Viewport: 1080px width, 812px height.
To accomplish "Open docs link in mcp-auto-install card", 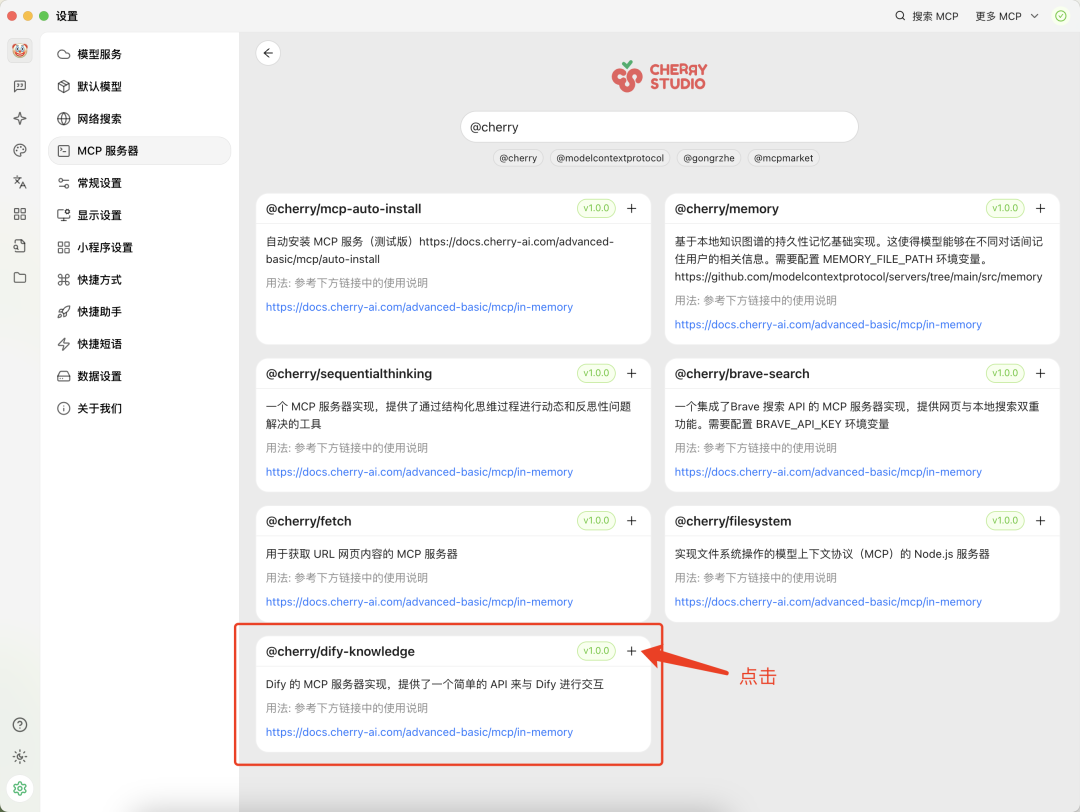I will (419, 307).
